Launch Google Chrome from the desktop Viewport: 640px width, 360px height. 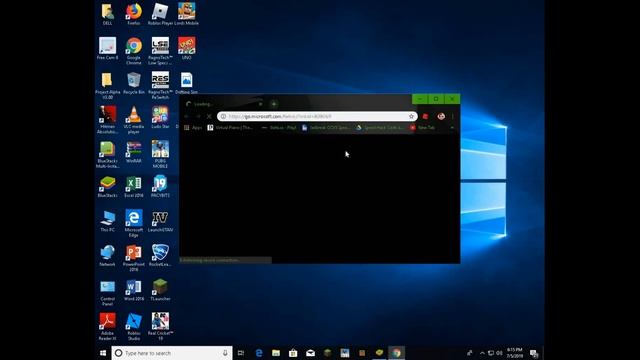click(133, 51)
